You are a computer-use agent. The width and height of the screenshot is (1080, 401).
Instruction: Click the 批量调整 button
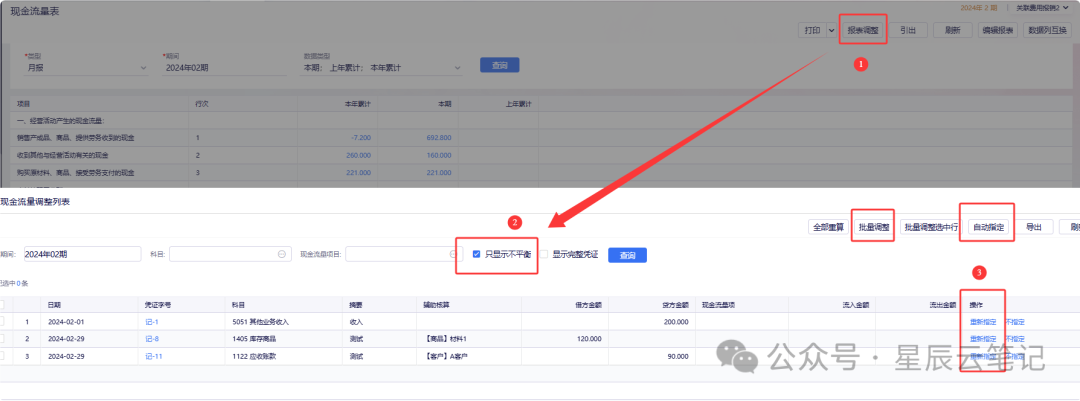tap(872, 227)
